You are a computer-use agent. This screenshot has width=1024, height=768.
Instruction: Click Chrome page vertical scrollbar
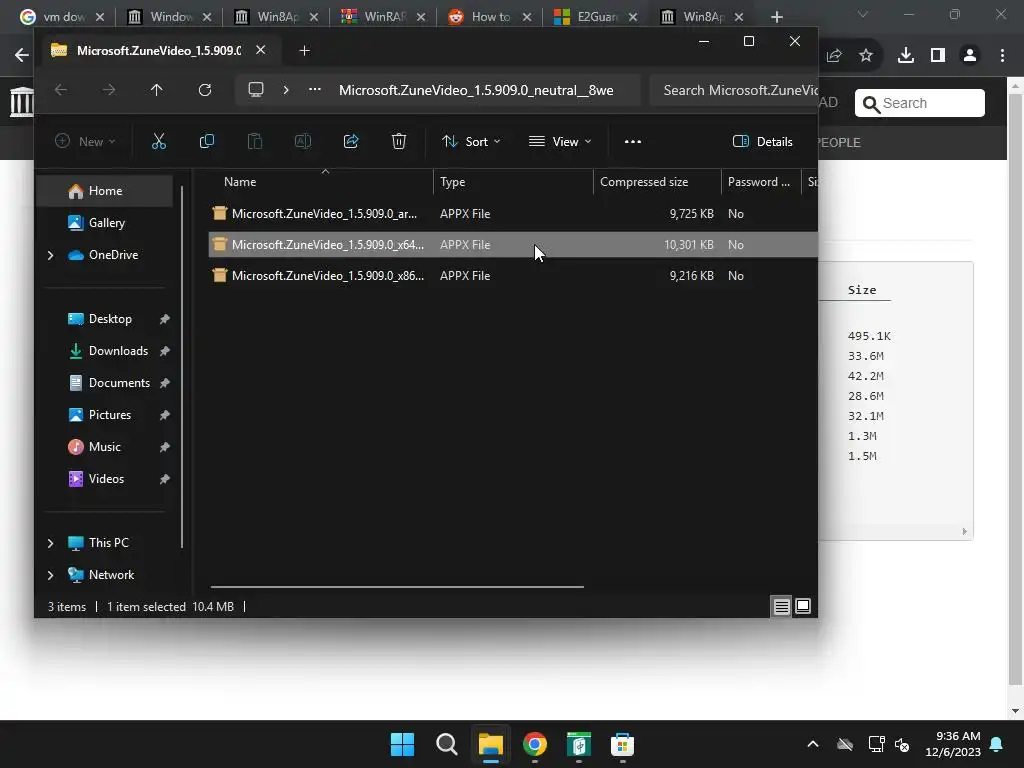tap(1015, 389)
